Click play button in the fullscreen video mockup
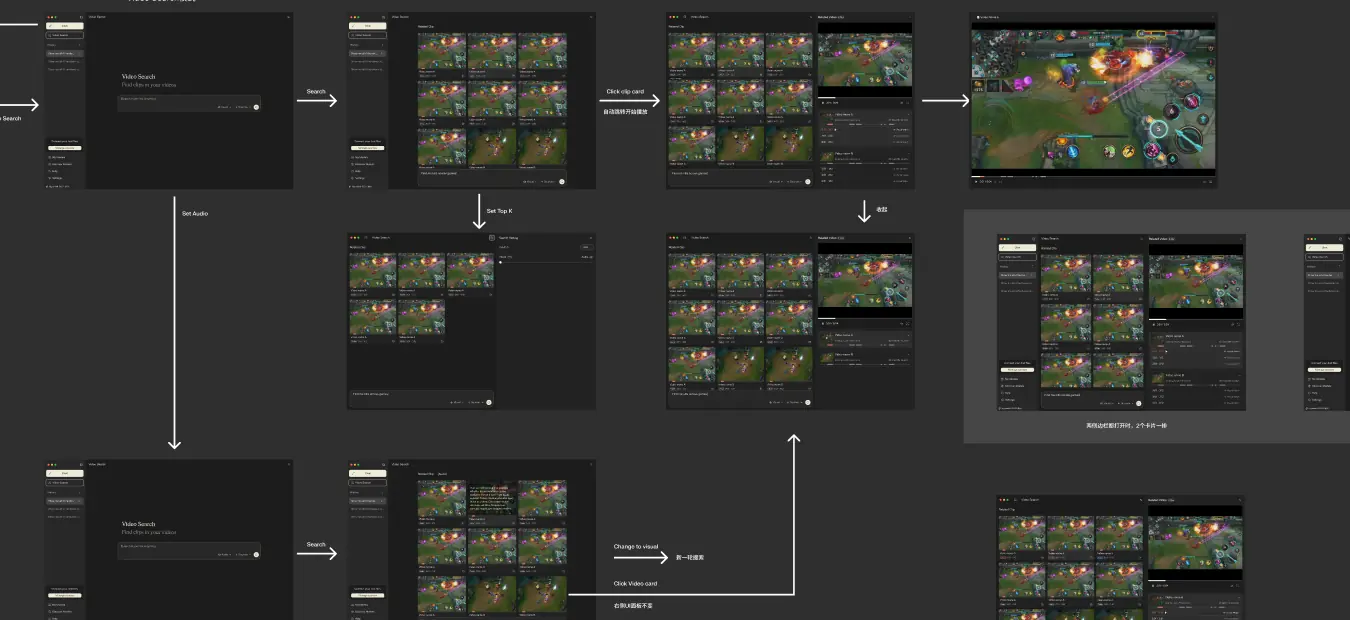 [976, 182]
